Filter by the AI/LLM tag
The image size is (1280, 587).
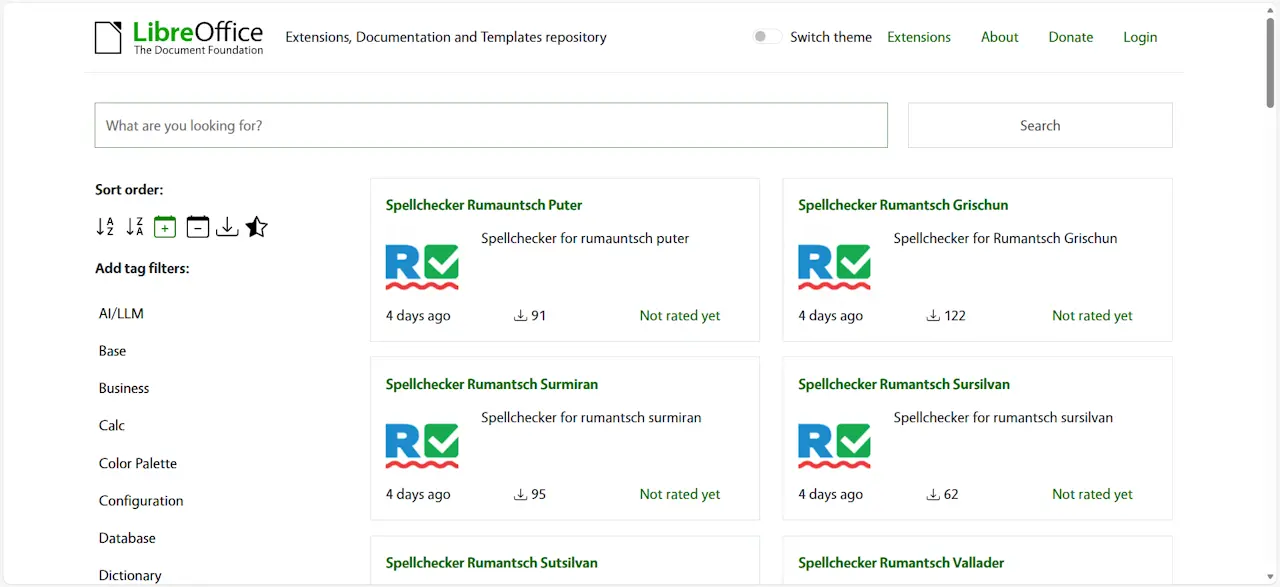click(x=121, y=313)
